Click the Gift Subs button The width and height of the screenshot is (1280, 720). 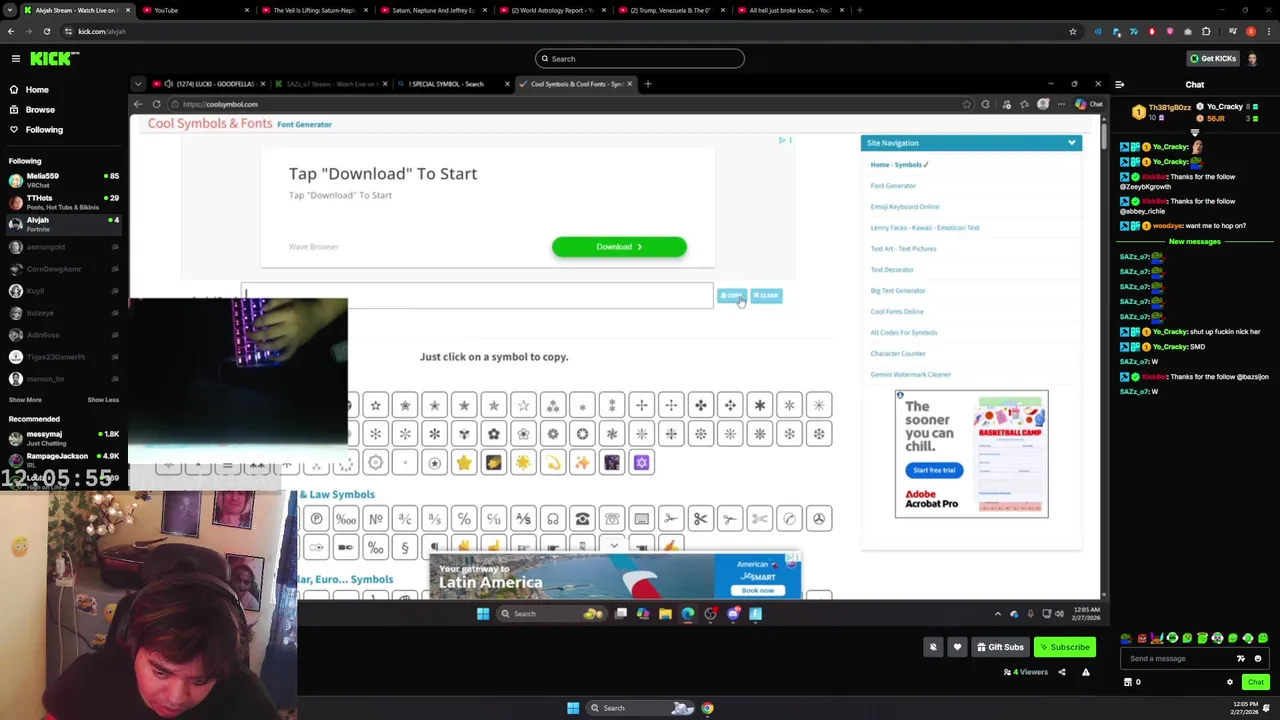(1000, 647)
